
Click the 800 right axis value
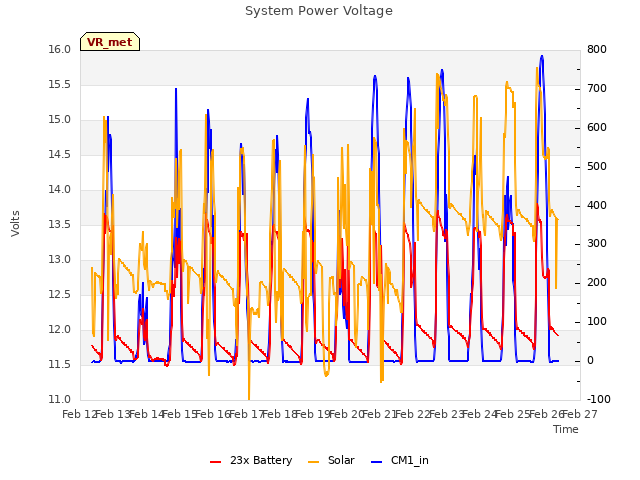coord(597,49)
